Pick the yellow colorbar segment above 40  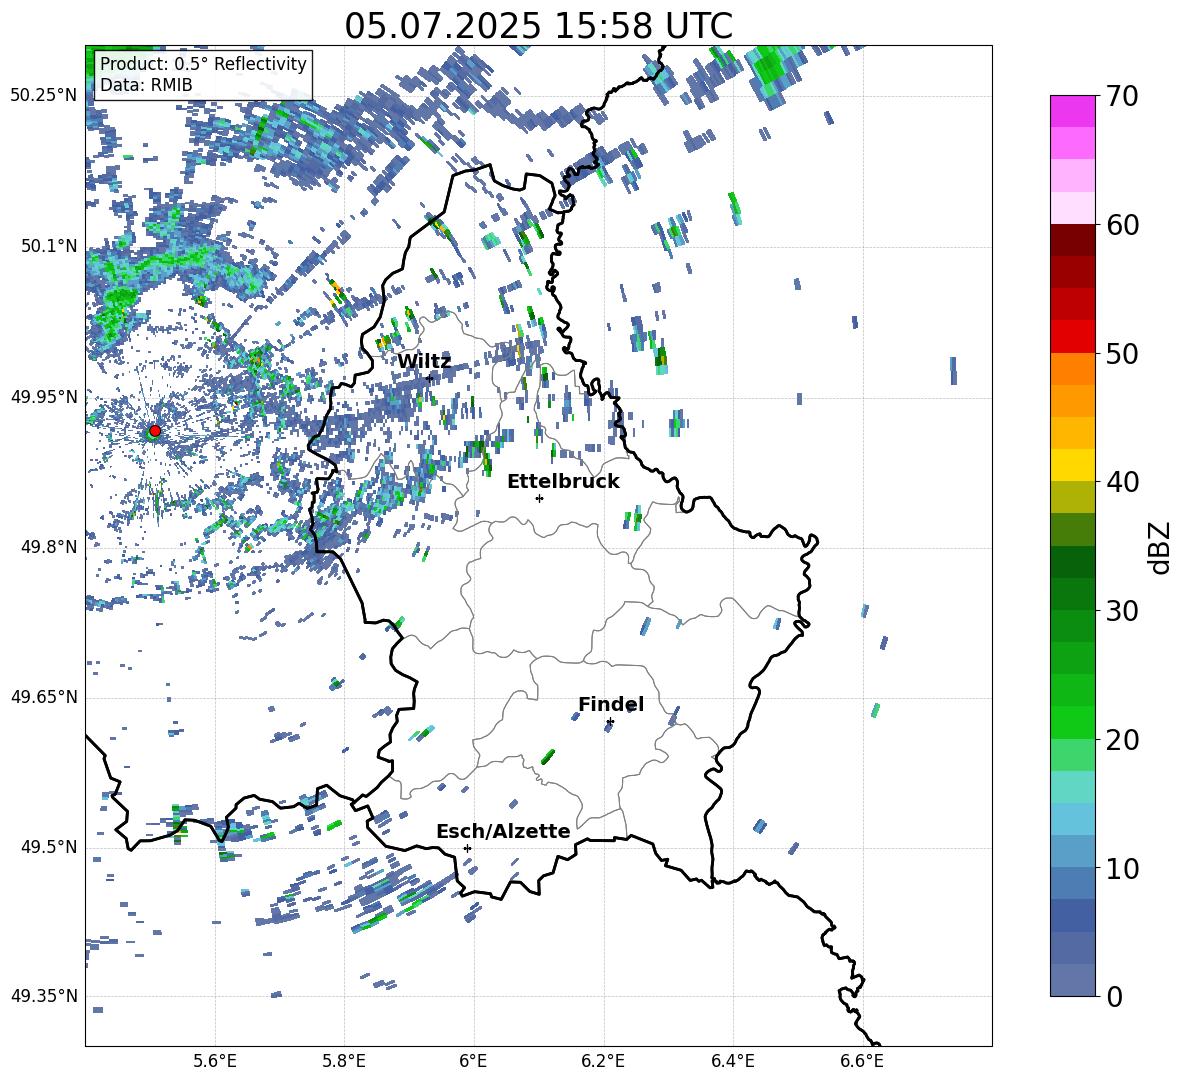tap(1072, 465)
